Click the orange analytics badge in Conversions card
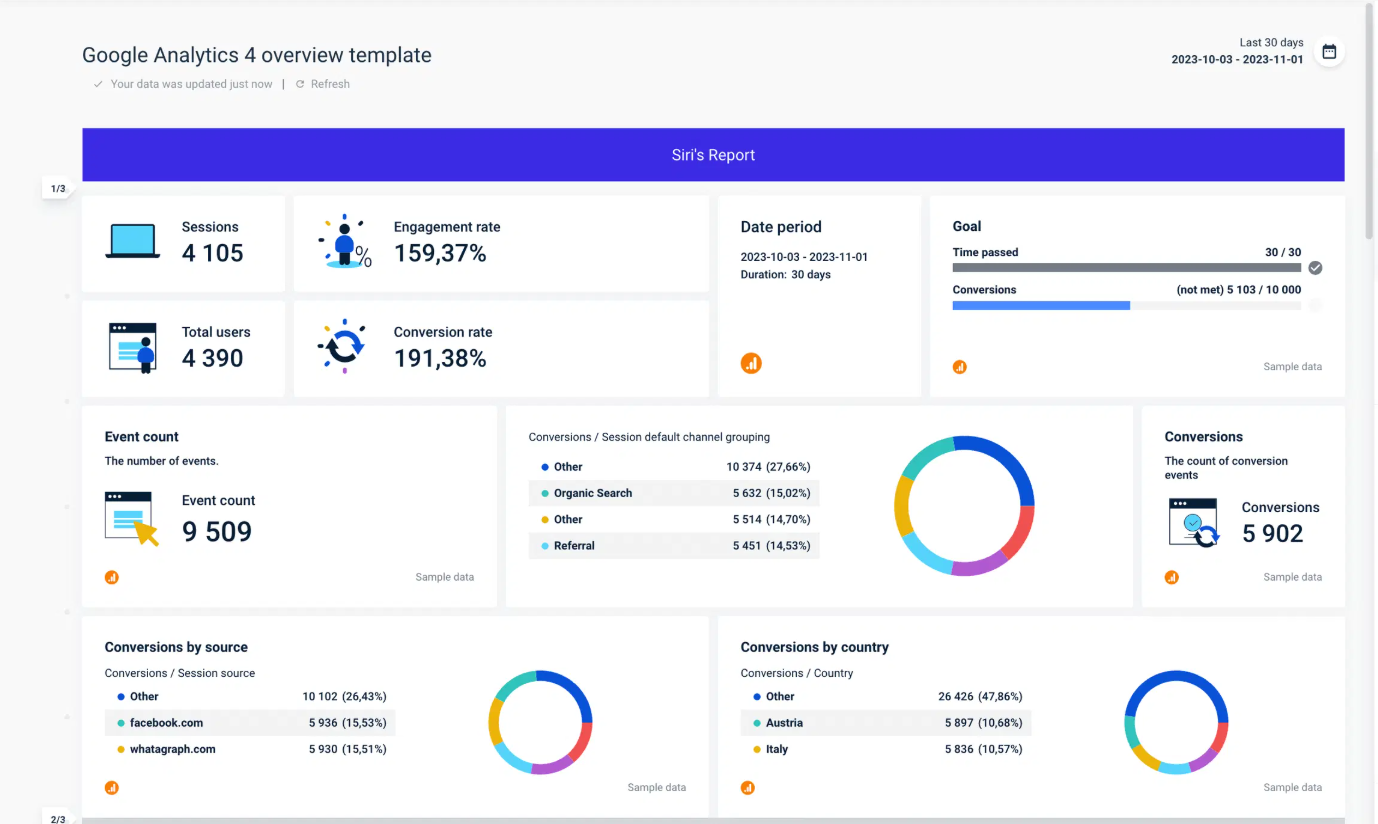This screenshot has width=1378, height=824. (x=1172, y=577)
